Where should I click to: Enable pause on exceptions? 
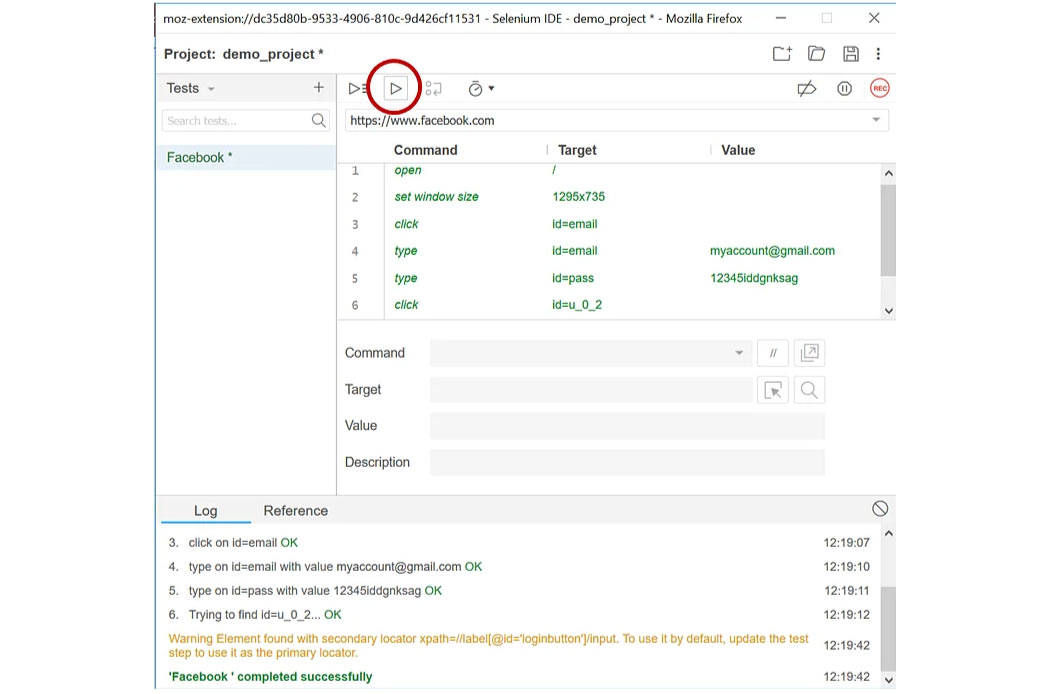[x=844, y=88]
